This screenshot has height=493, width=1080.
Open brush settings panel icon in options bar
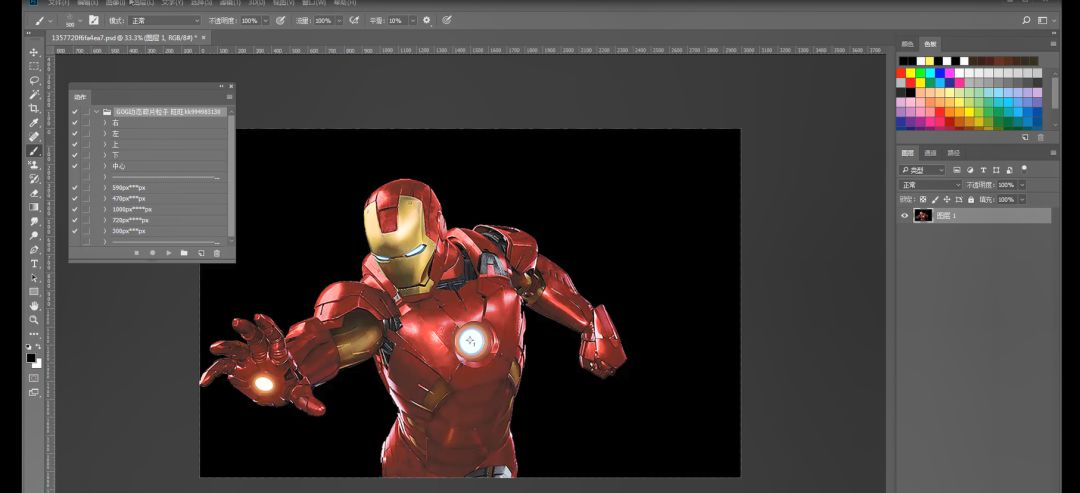coord(94,21)
